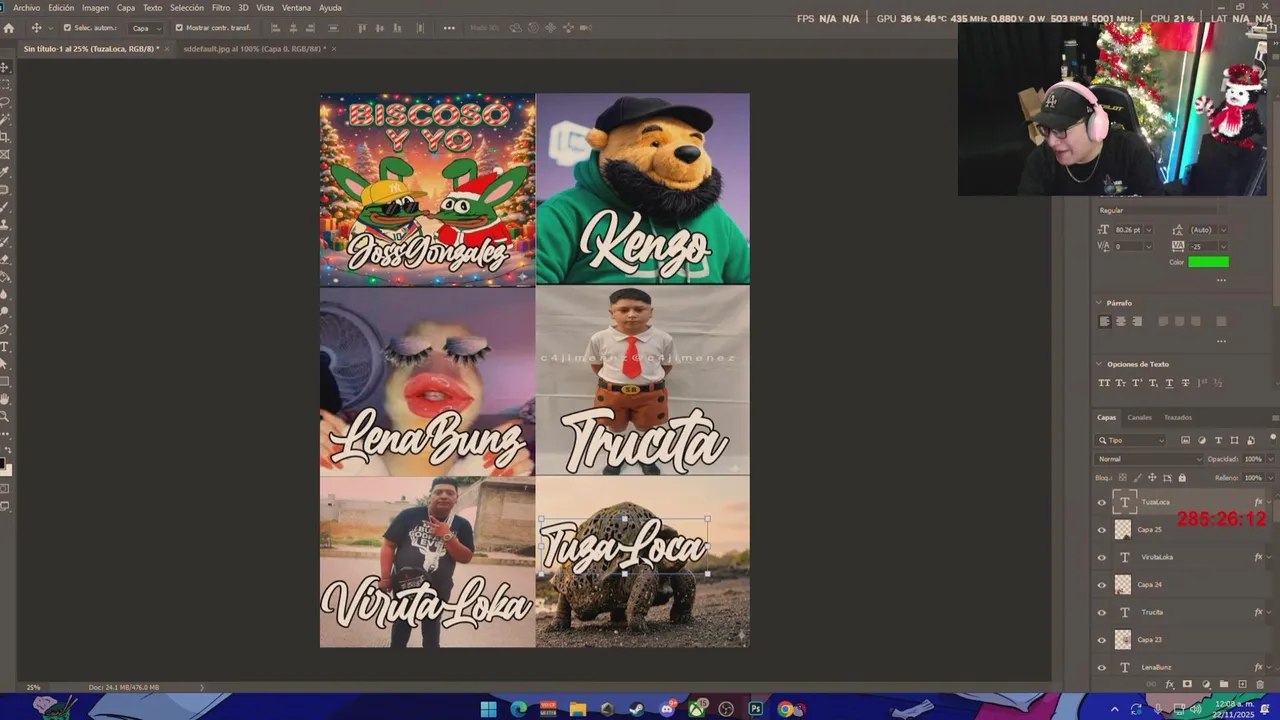The width and height of the screenshot is (1280, 720).
Task: Hide the TuzaLoca layer
Action: click(1102, 503)
